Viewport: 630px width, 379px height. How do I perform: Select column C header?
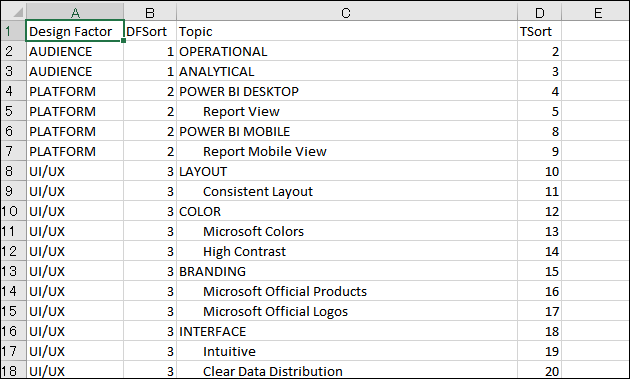346,12
